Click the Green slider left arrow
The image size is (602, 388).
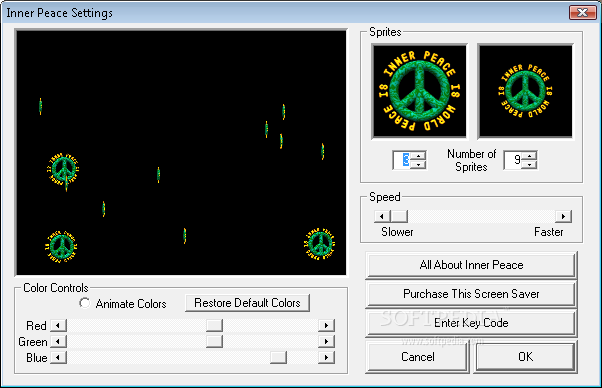click(58, 341)
